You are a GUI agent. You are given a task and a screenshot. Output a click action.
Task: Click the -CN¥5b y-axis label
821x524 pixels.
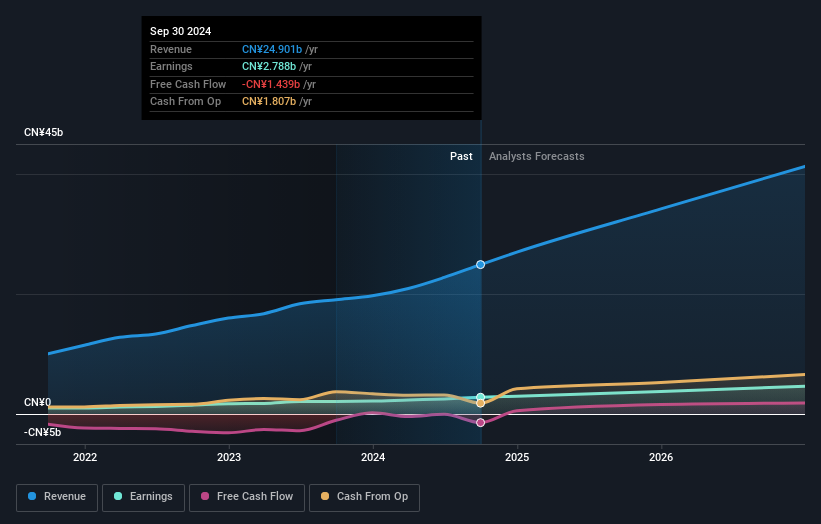coord(42,432)
